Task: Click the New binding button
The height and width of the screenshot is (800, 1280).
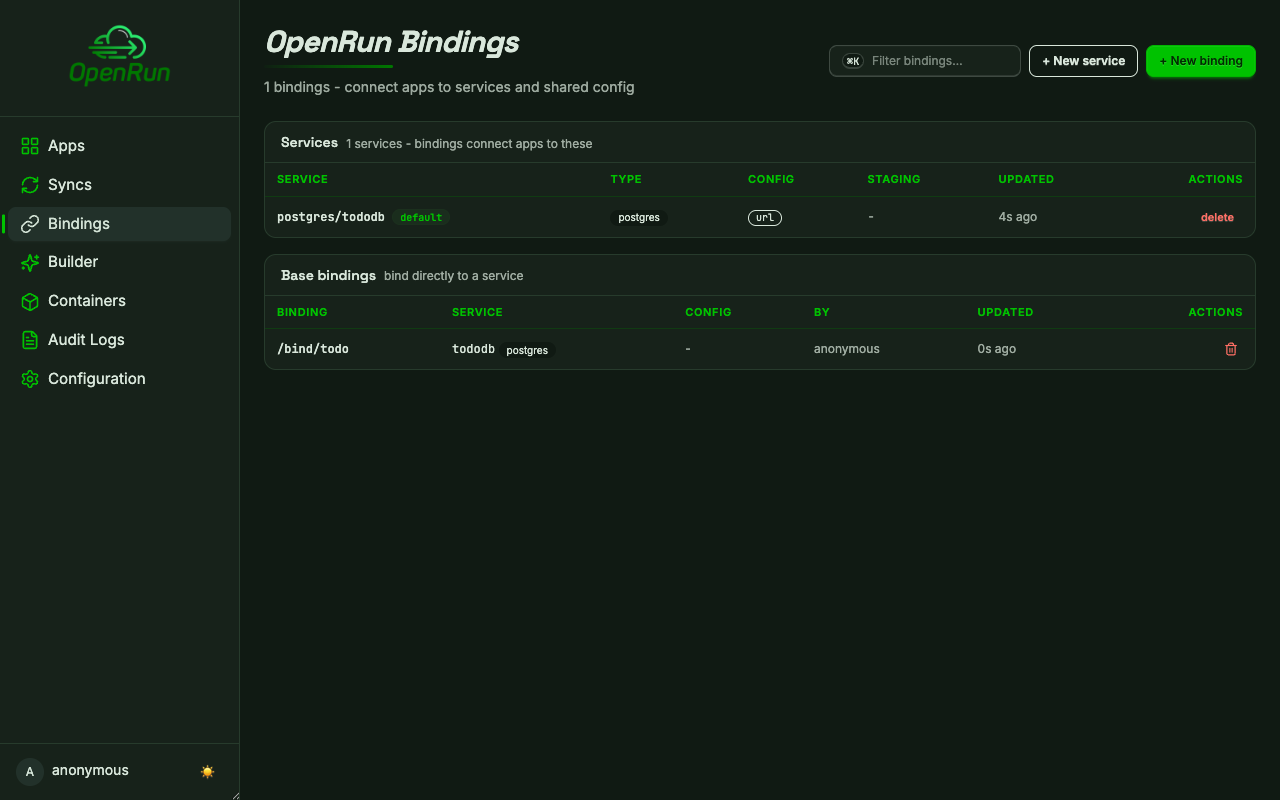Action: tap(1200, 61)
